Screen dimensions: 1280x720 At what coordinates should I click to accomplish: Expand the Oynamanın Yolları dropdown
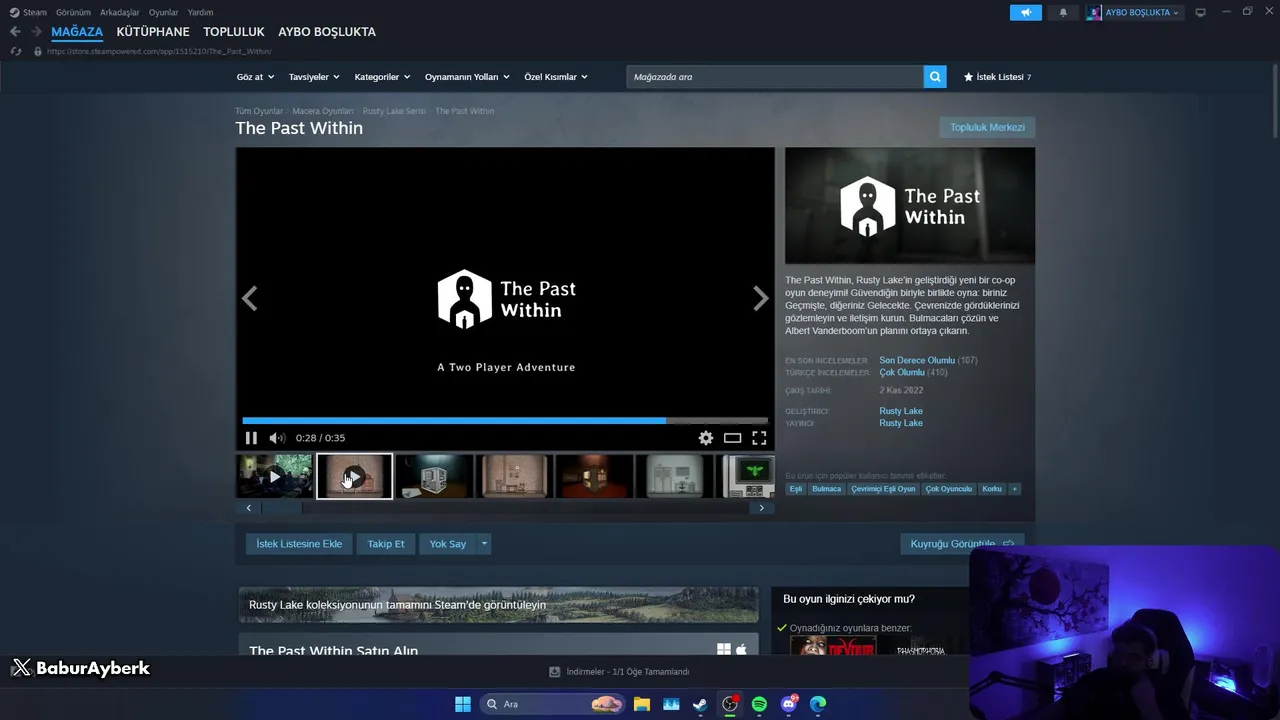pyautogui.click(x=467, y=77)
